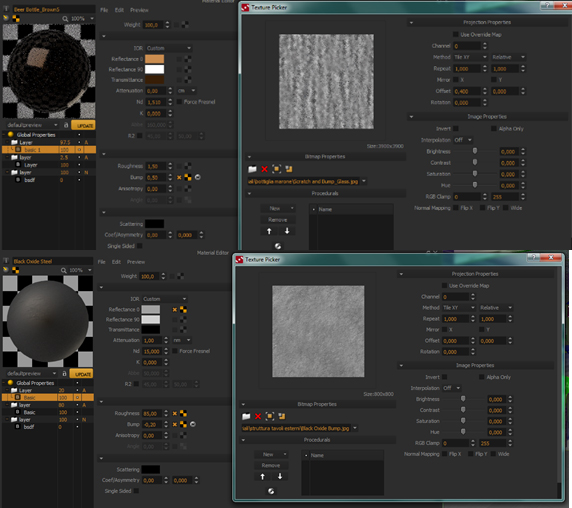
Task: Toggle R2 checkbox in Beer Bottle editor
Action: [140, 136]
